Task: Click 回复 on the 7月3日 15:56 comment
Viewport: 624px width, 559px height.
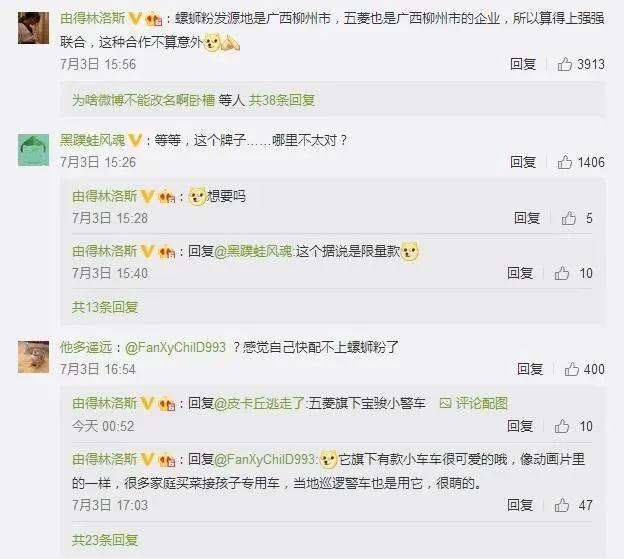Action: [x=523, y=64]
